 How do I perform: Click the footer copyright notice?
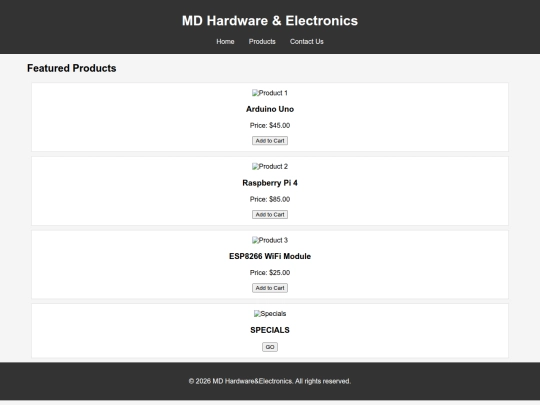270,381
